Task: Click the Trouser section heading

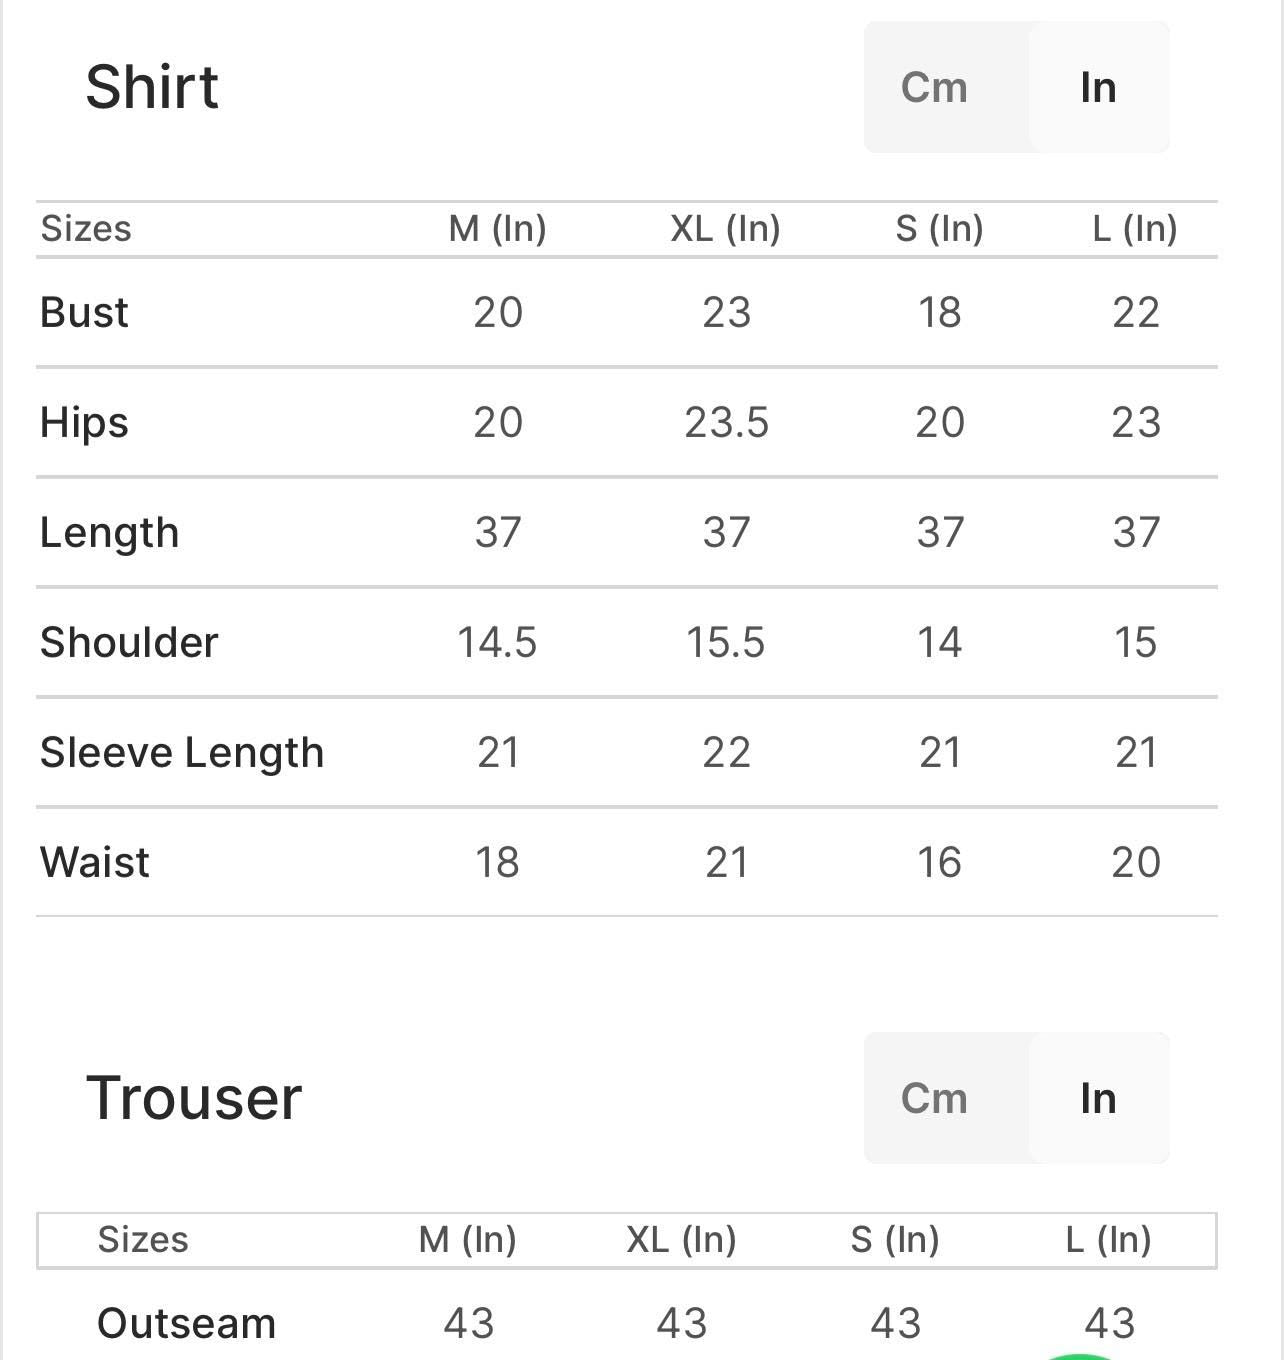Action: click(194, 1098)
